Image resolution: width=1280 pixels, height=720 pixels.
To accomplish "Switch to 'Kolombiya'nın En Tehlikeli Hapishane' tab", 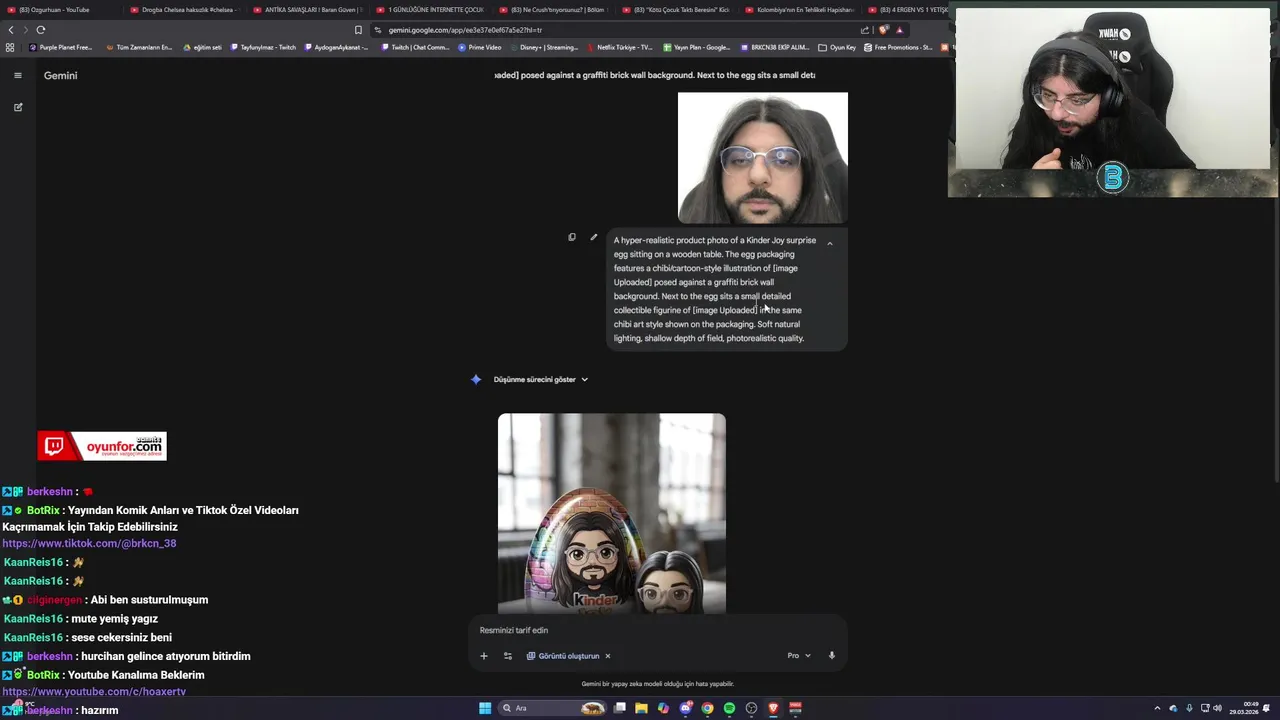I will point(798,10).
